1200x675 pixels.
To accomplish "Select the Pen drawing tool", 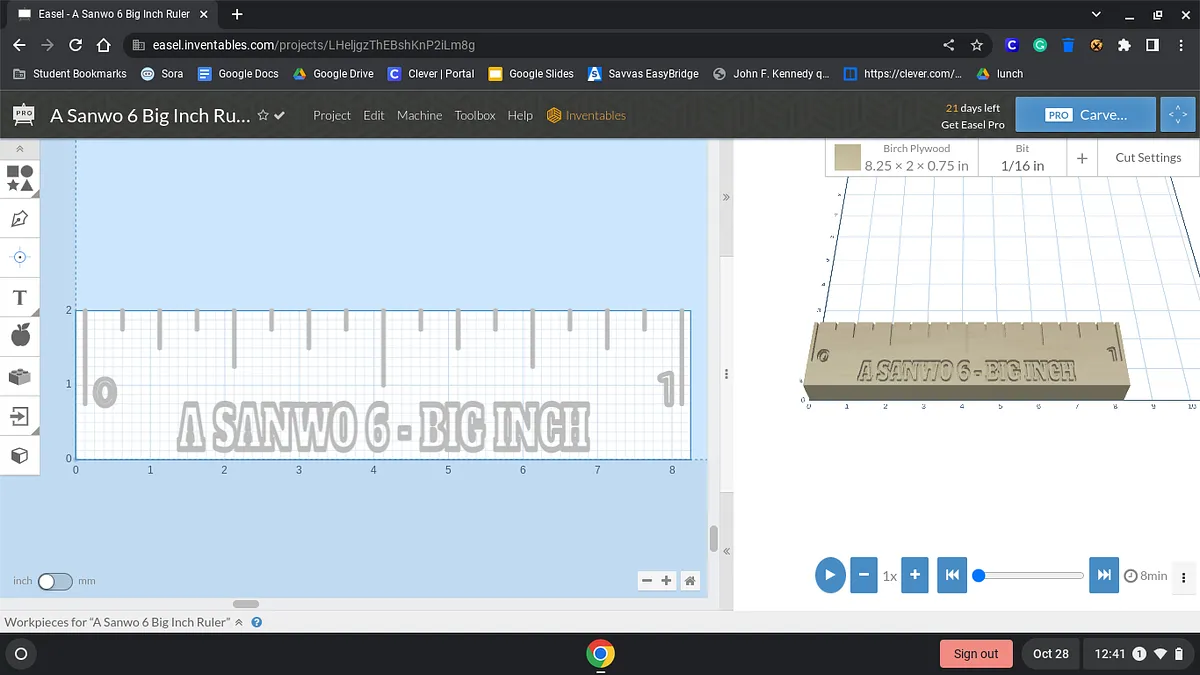I will point(20,218).
